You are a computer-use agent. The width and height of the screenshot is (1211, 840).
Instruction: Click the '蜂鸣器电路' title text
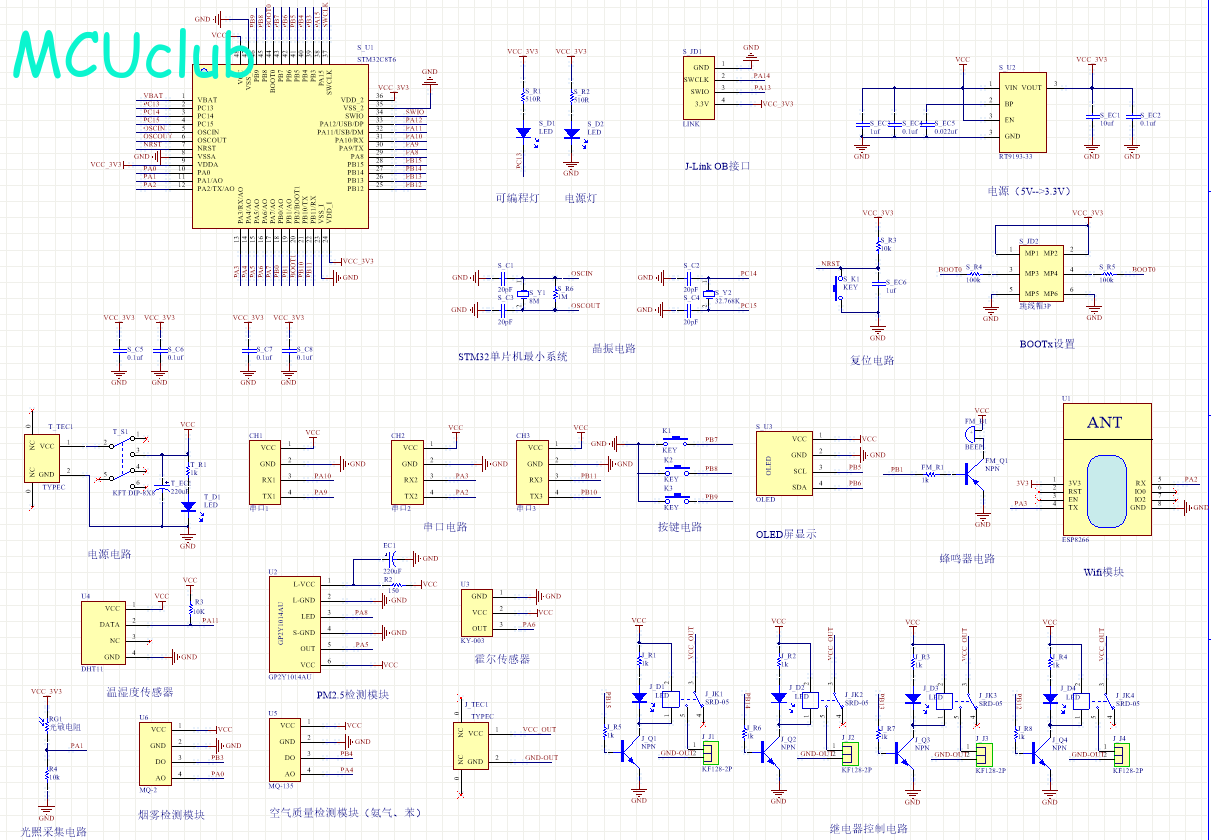(967, 559)
